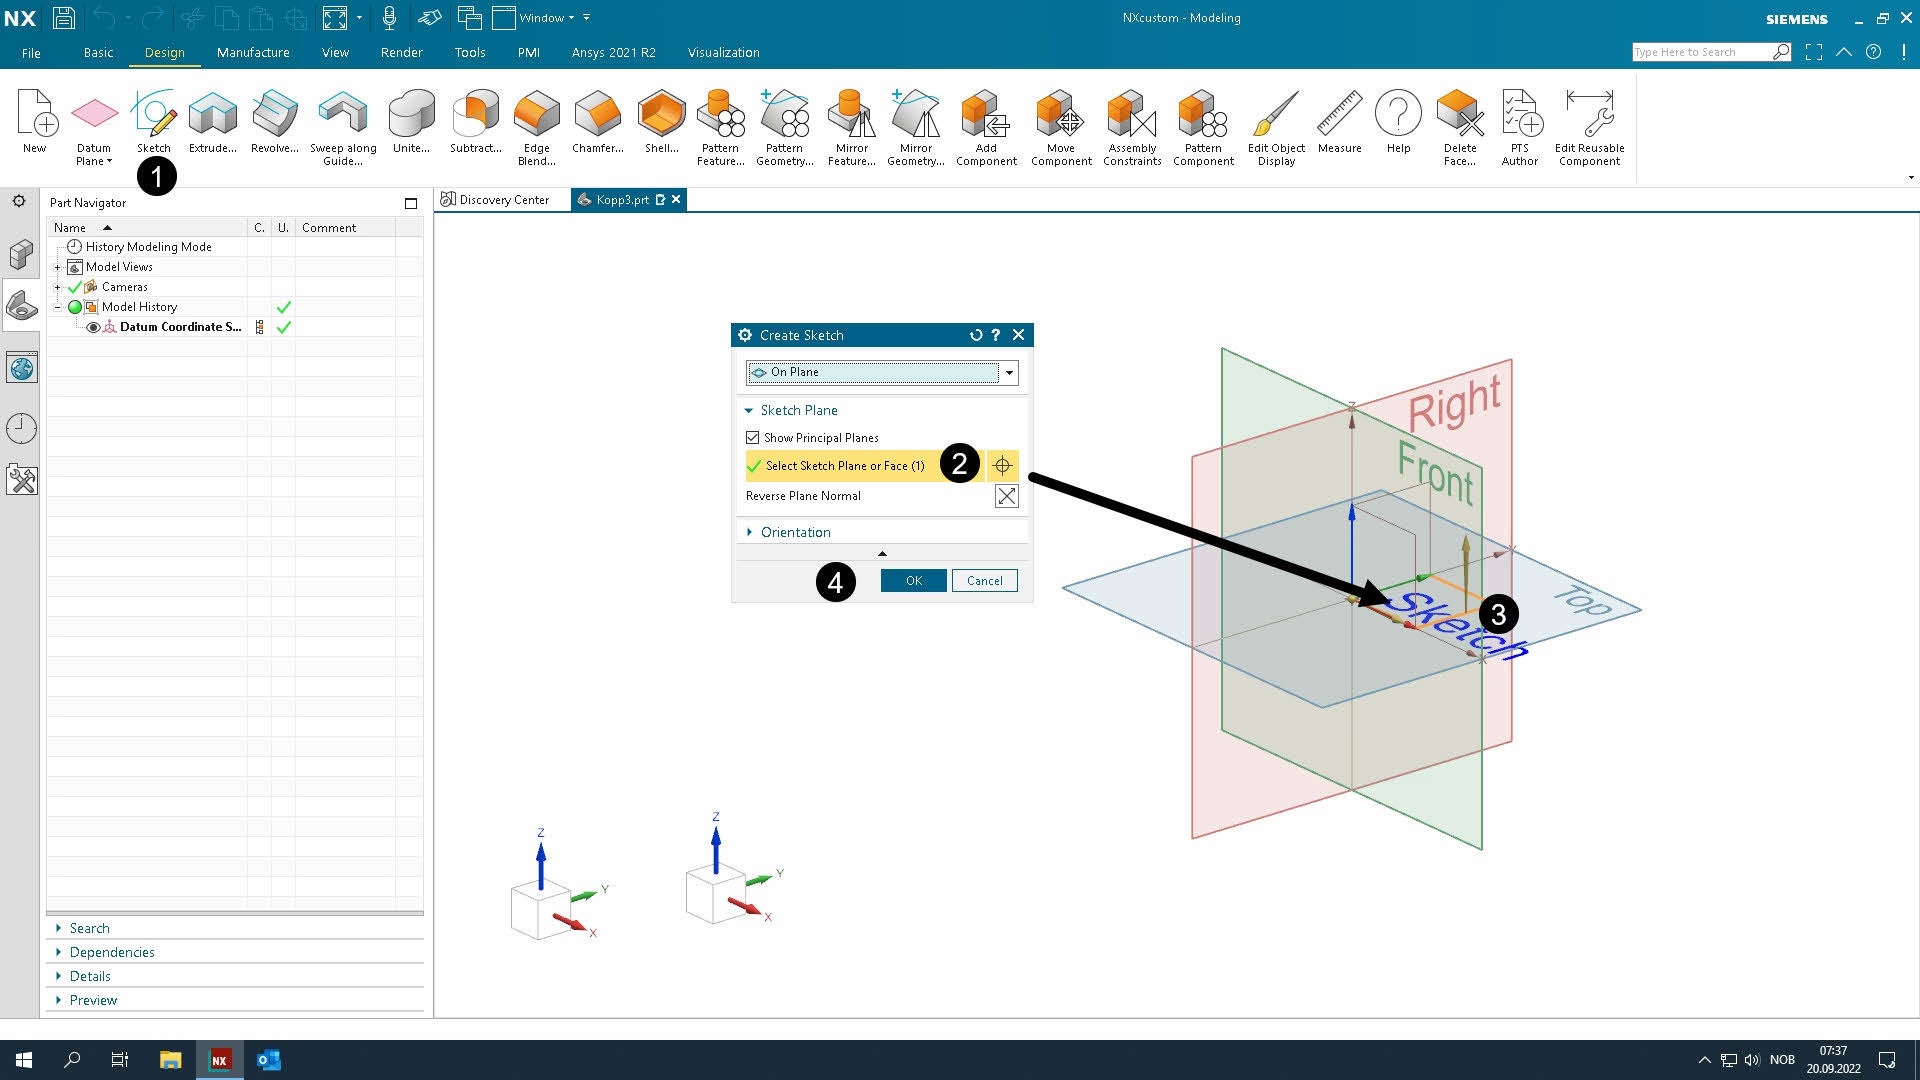The height and width of the screenshot is (1080, 1920).
Task: Uncheck Show Principal Planes checkbox
Action: coord(753,438)
